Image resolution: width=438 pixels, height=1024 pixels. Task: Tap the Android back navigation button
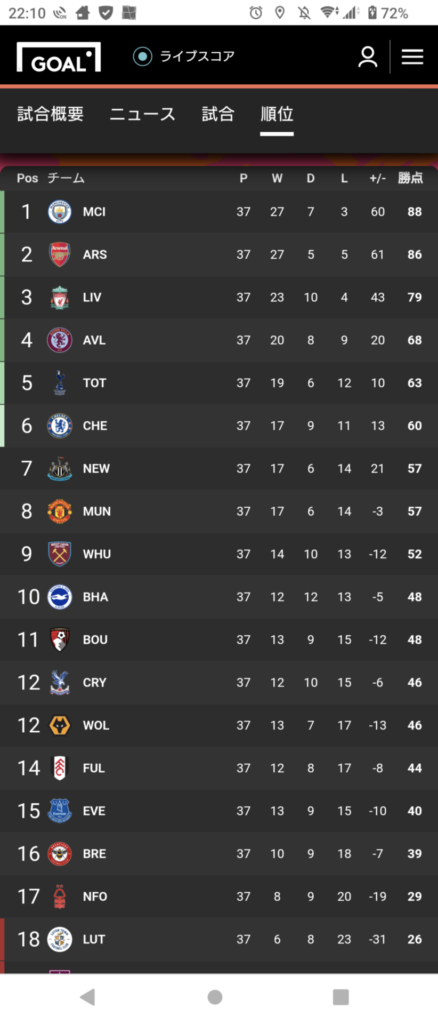[x=87, y=997]
